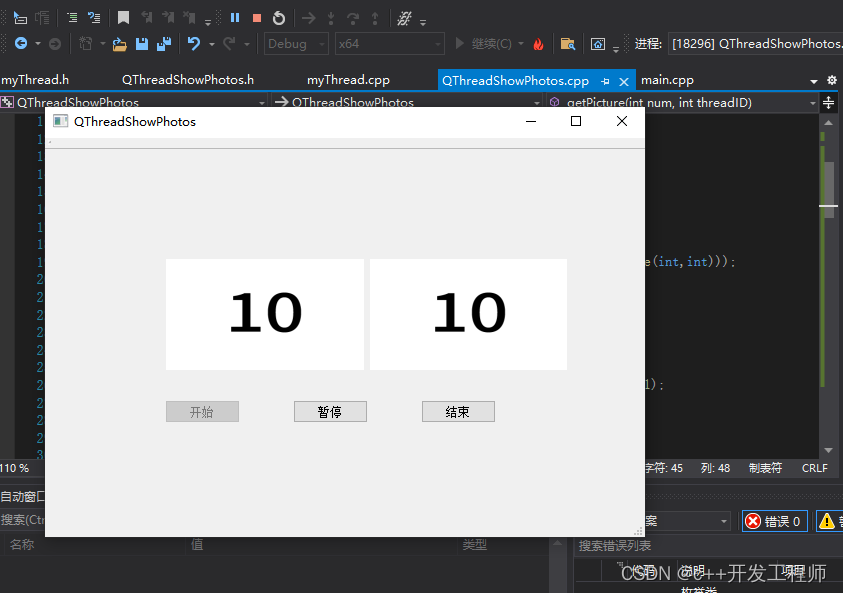This screenshot has width=843, height=593.
Task: Click the Step Over icon
Action: [351, 17]
